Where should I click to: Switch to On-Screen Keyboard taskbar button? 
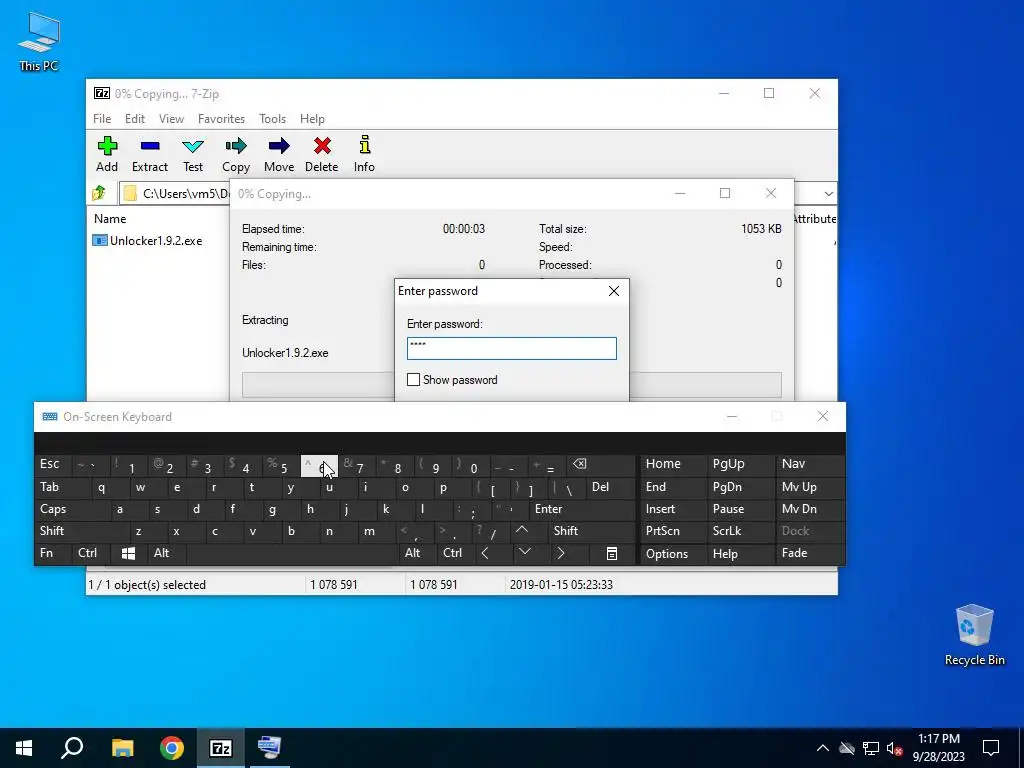pyautogui.click(x=269, y=748)
